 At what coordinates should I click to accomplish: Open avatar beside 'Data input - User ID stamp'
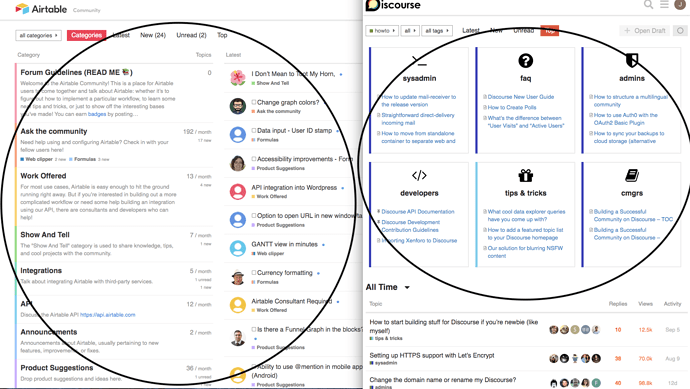(x=238, y=135)
